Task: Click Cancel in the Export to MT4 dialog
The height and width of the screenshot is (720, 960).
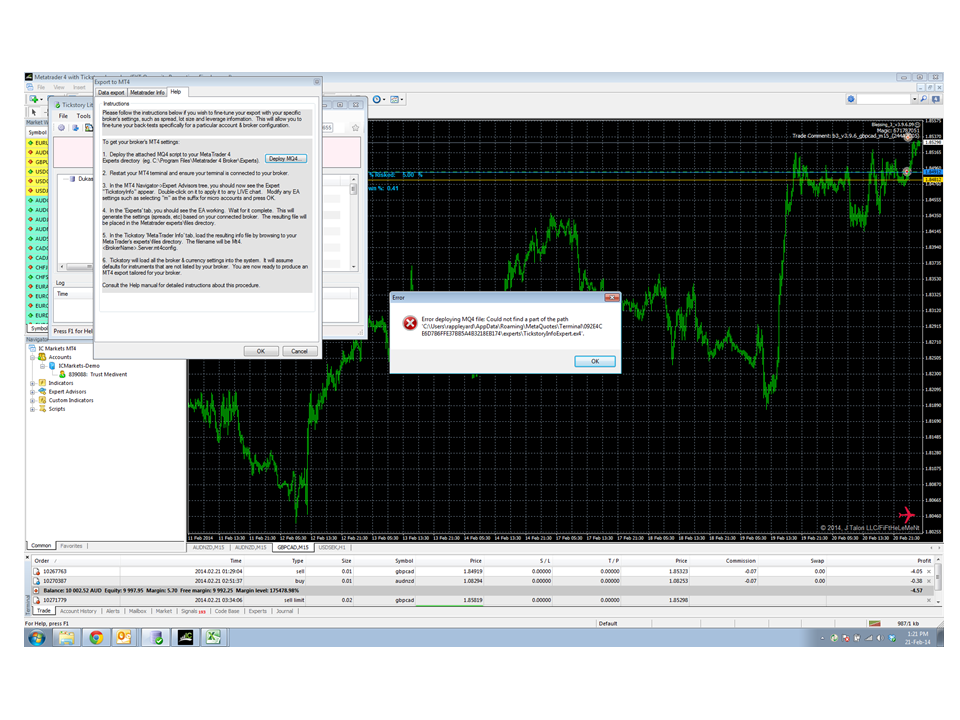Action: [299, 351]
